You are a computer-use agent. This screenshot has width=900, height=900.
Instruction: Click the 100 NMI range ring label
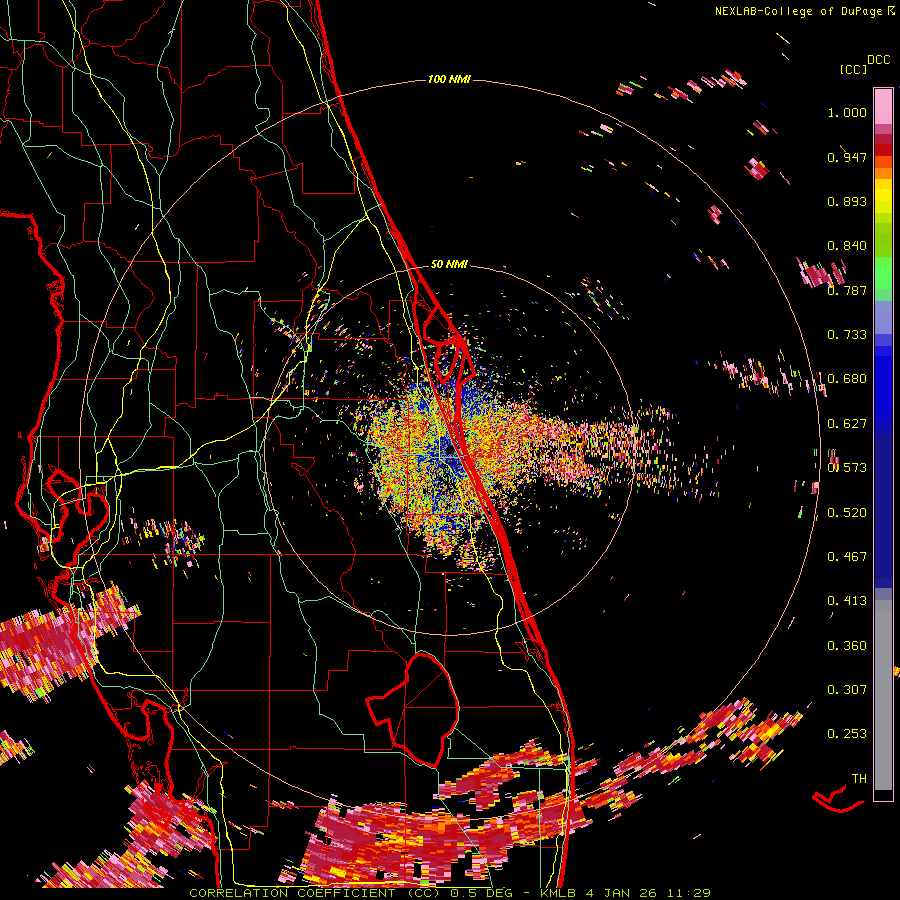(x=449, y=79)
